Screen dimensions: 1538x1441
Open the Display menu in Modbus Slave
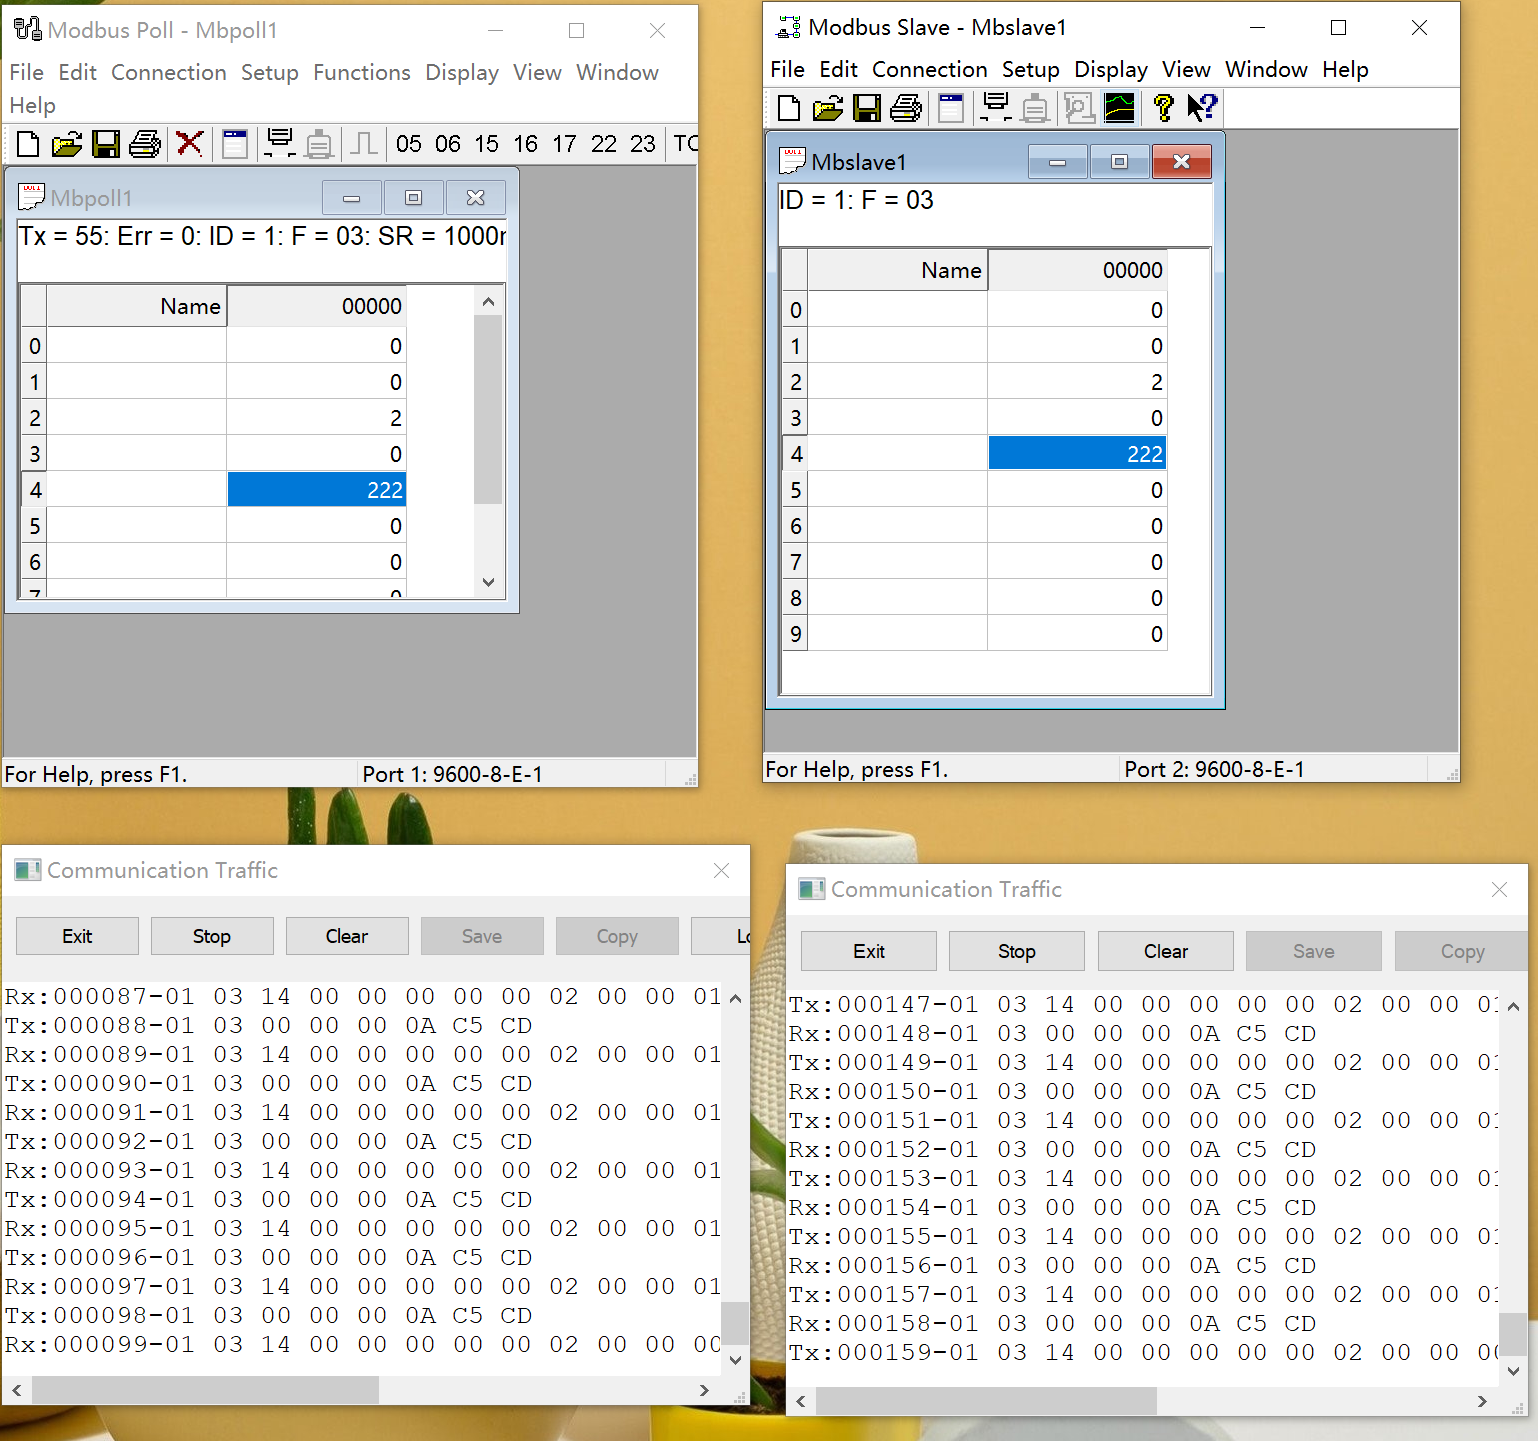pyautogui.click(x=1111, y=69)
